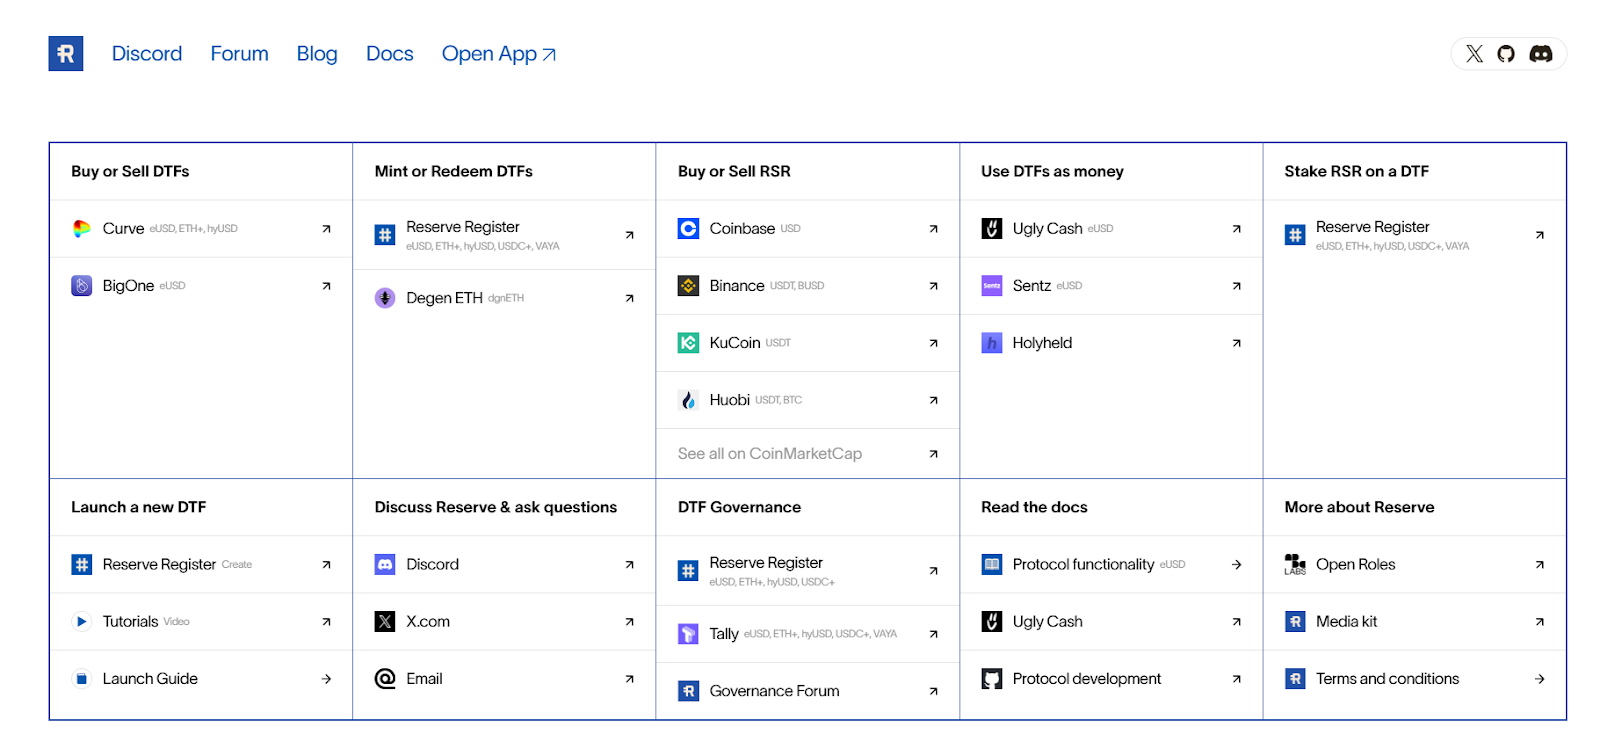The image size is (1600, 749).
Task: Click the KuCoin logo icon
Action: [689, 343]
